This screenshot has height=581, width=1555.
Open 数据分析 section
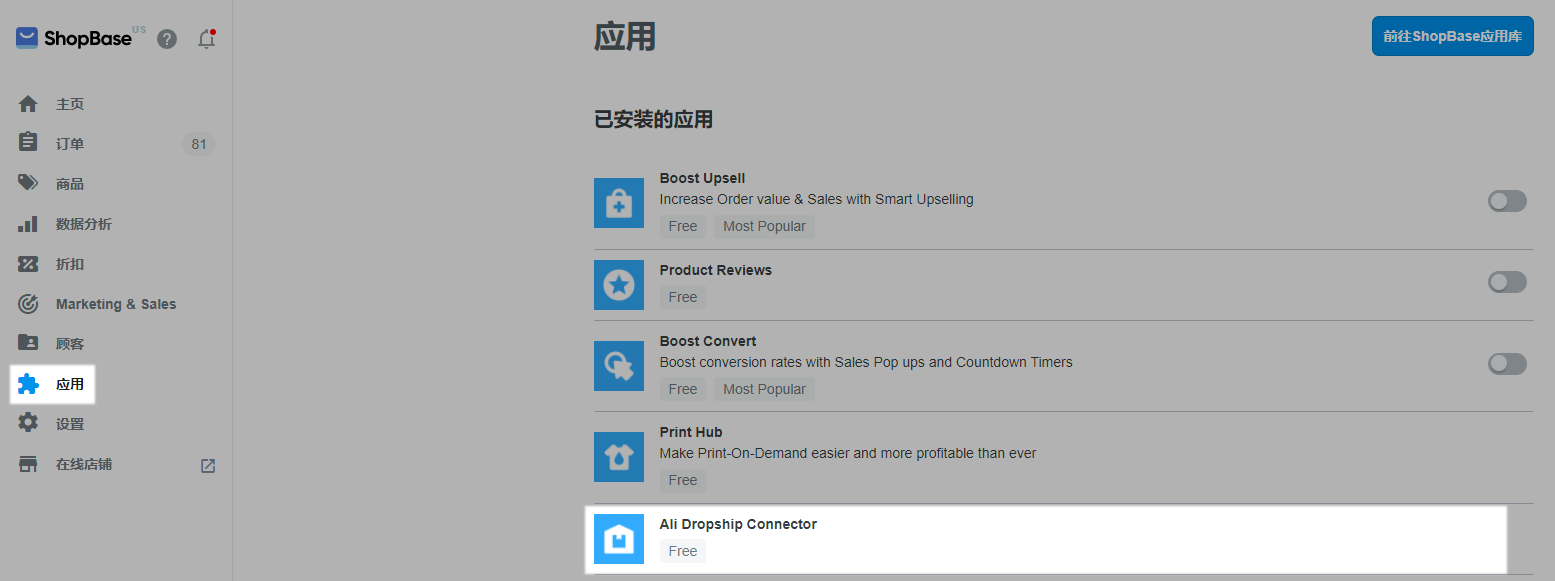click(x=84, y=224)
